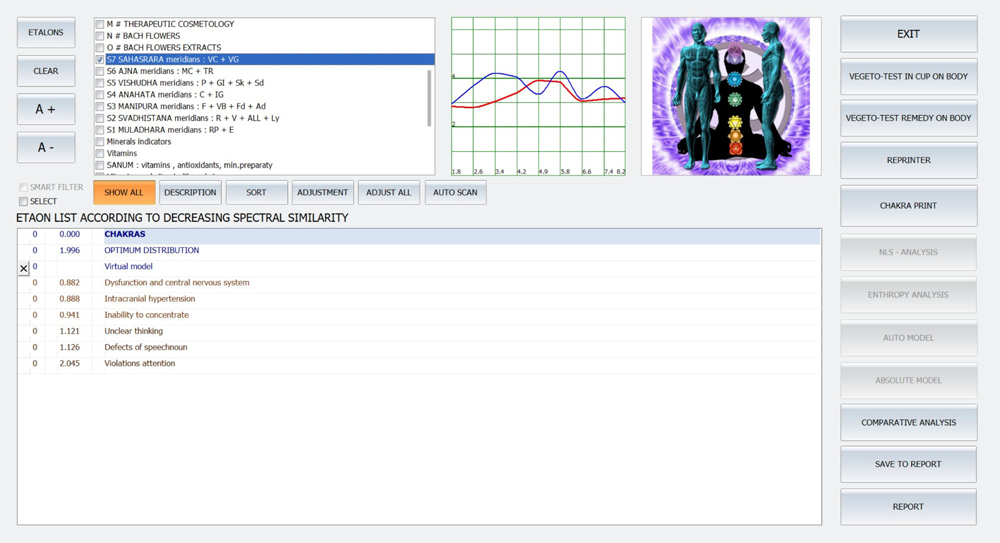This screenshot has height=543, width=1000.
Task: Click the etalon category list scrollbar
Action: 429,98
